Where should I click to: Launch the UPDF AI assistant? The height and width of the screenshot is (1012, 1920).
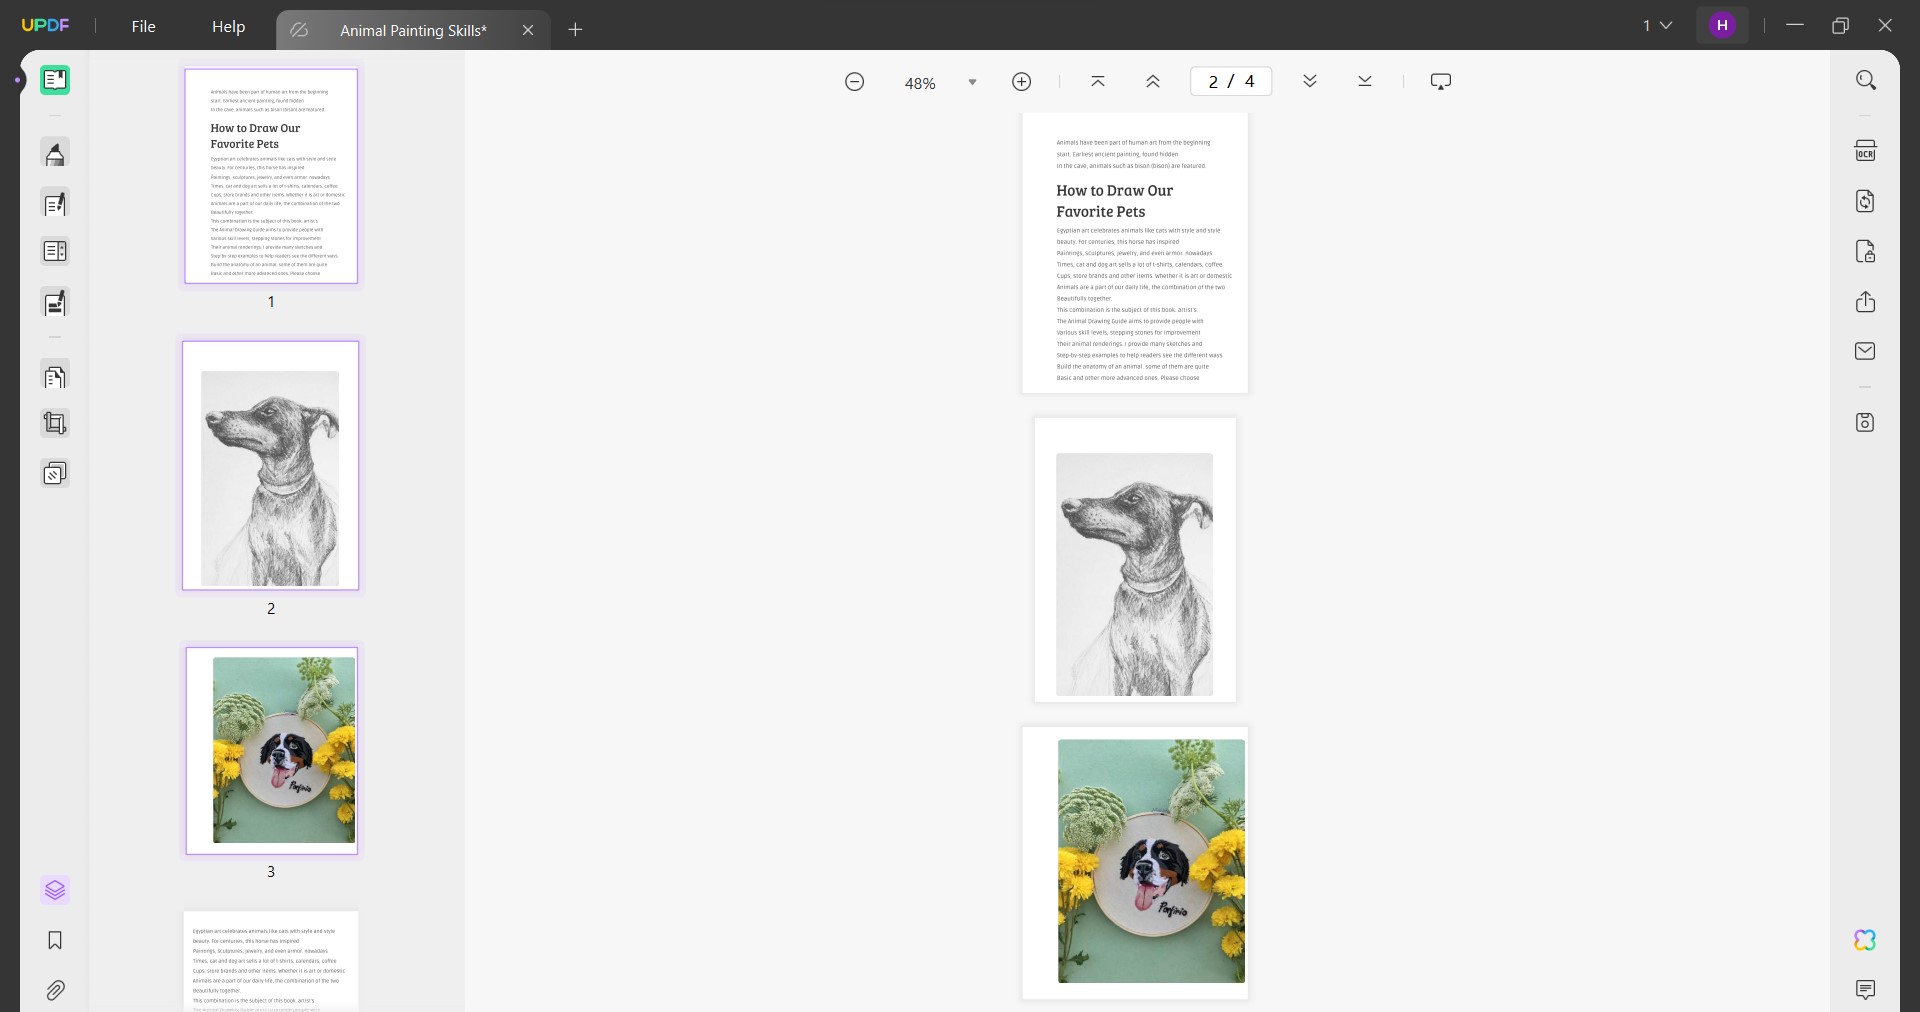[1864, 940]
